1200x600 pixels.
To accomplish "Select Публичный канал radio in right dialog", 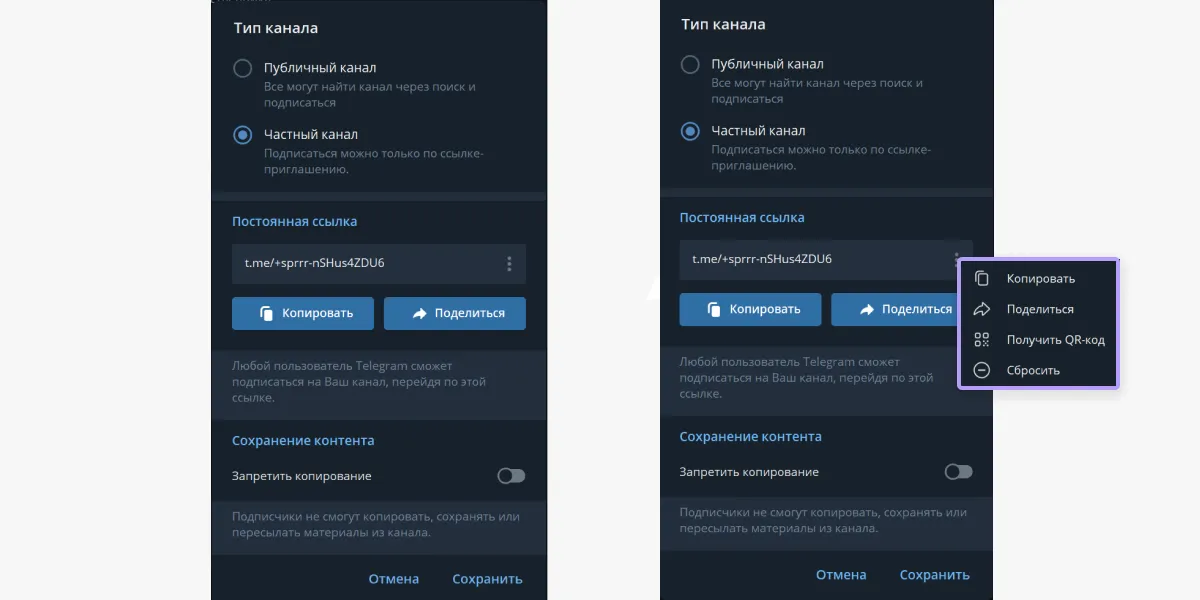I will 689,65.
